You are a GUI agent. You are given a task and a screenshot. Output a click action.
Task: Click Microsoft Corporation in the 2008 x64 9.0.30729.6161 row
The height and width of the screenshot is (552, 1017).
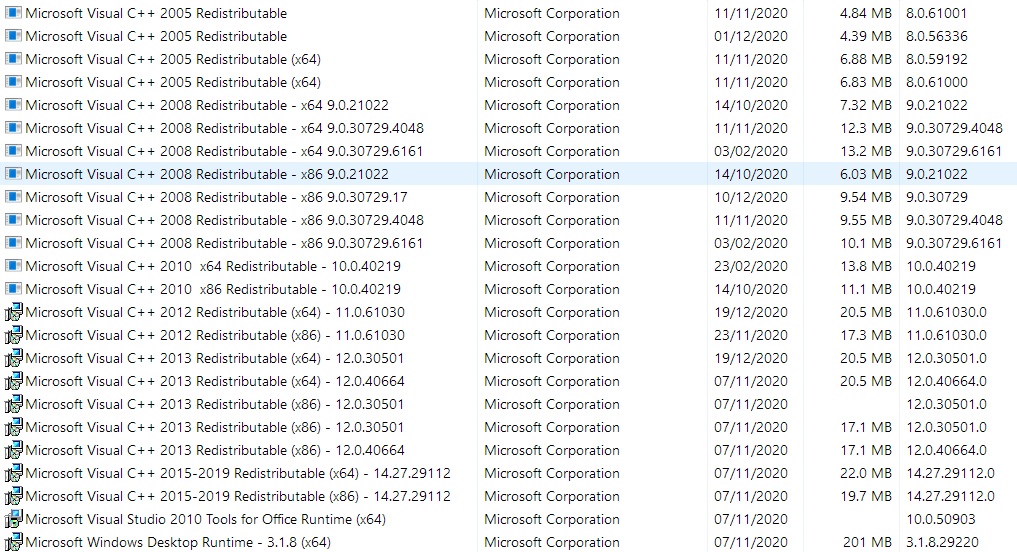coord(551,151)
